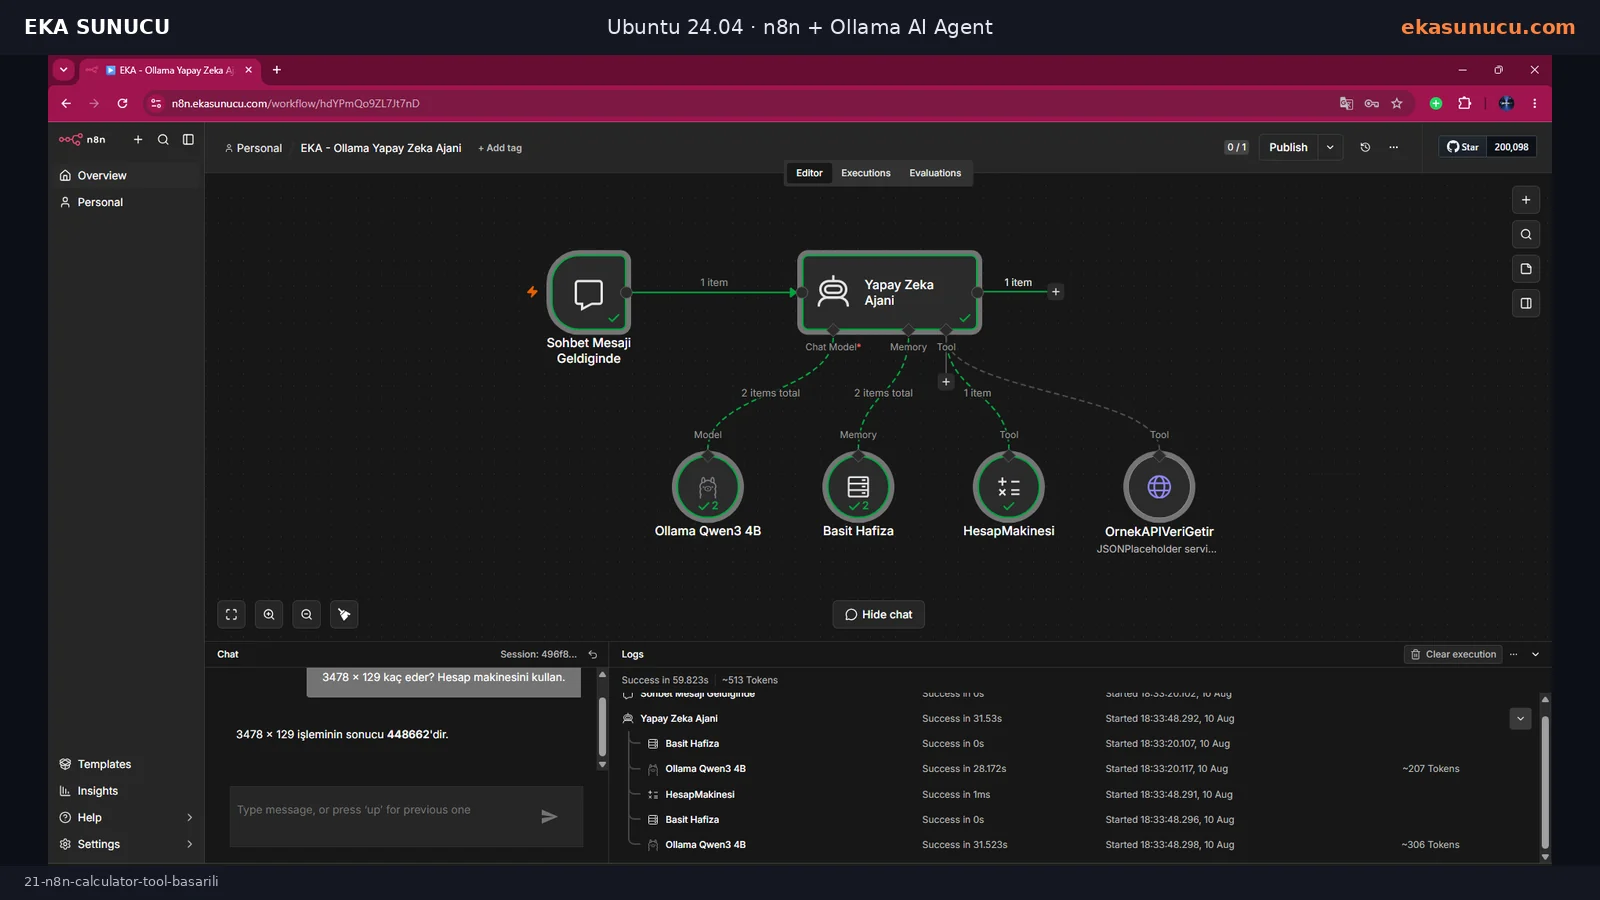Reset the chat session

coord(593,655)
